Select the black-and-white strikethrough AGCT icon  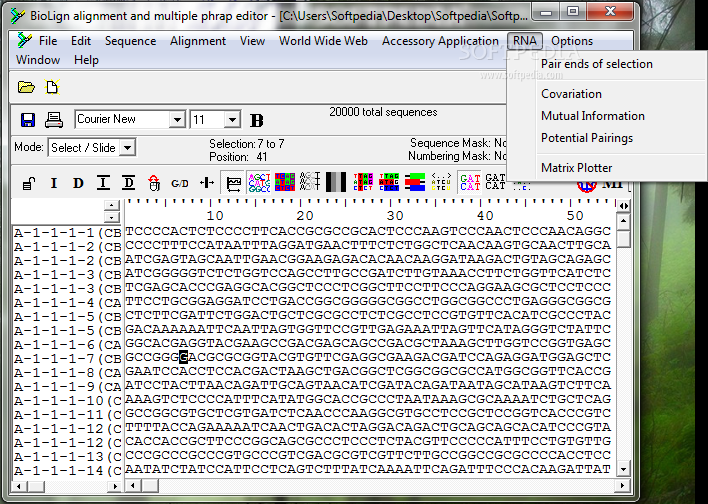coord(310,182)
